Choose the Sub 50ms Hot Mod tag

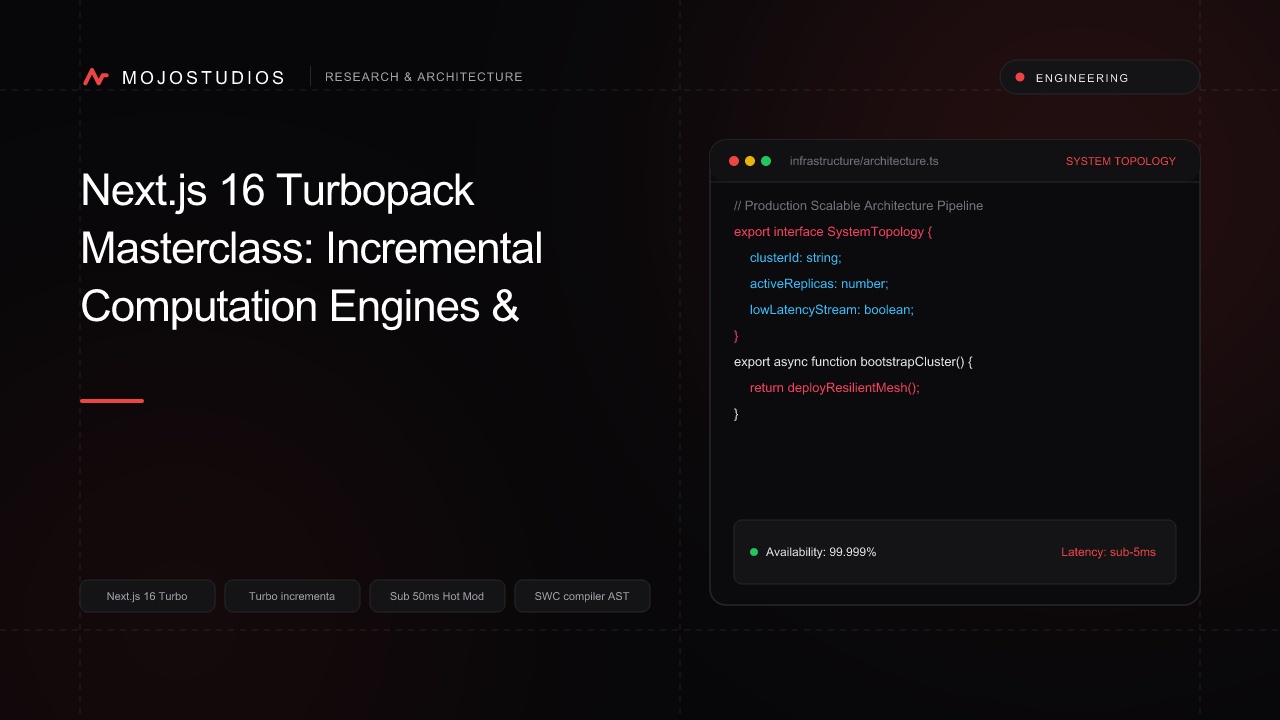pyautogui.click(x=437, y=596)
